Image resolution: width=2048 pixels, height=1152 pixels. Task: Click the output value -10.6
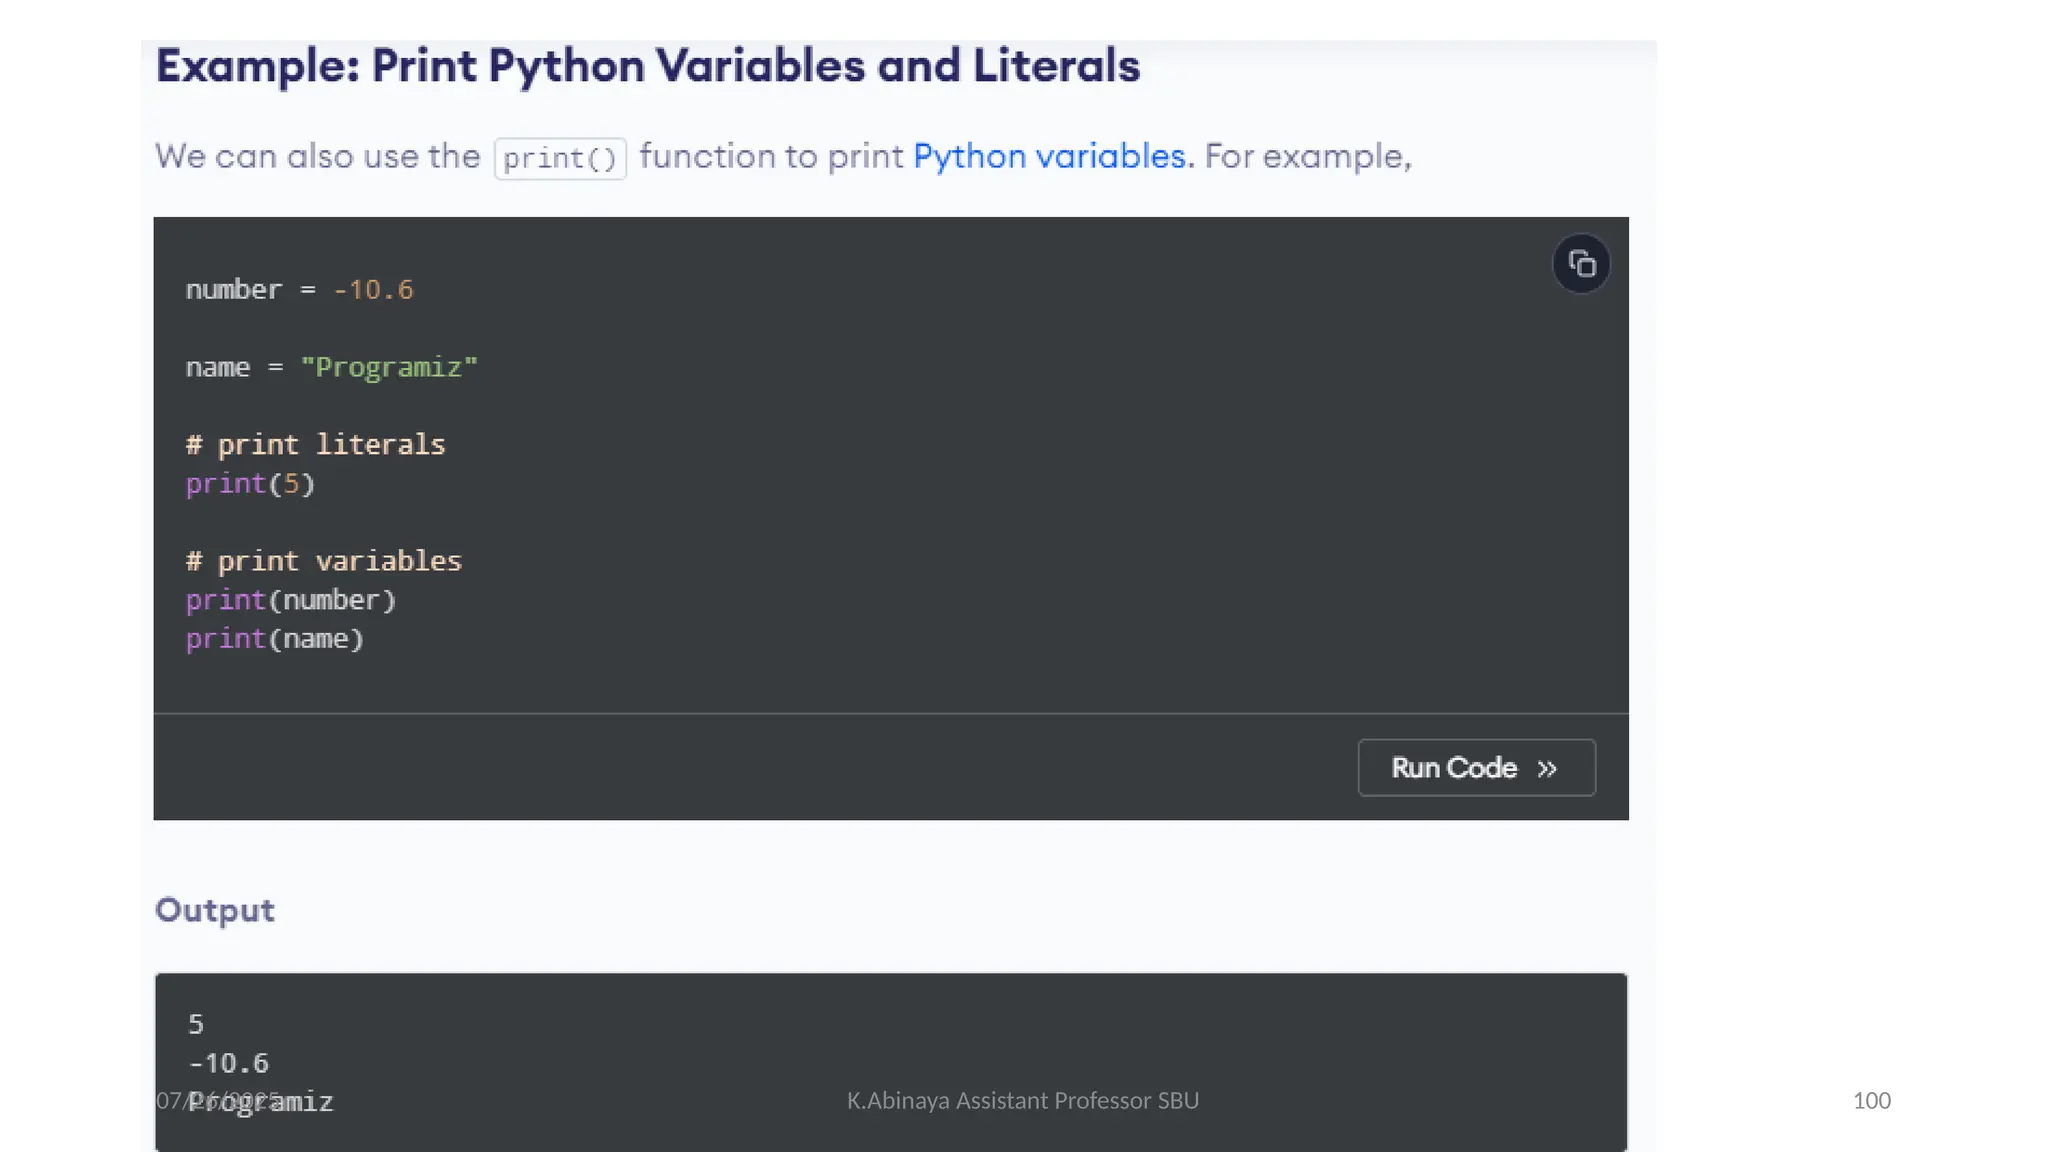(229, 1063)
